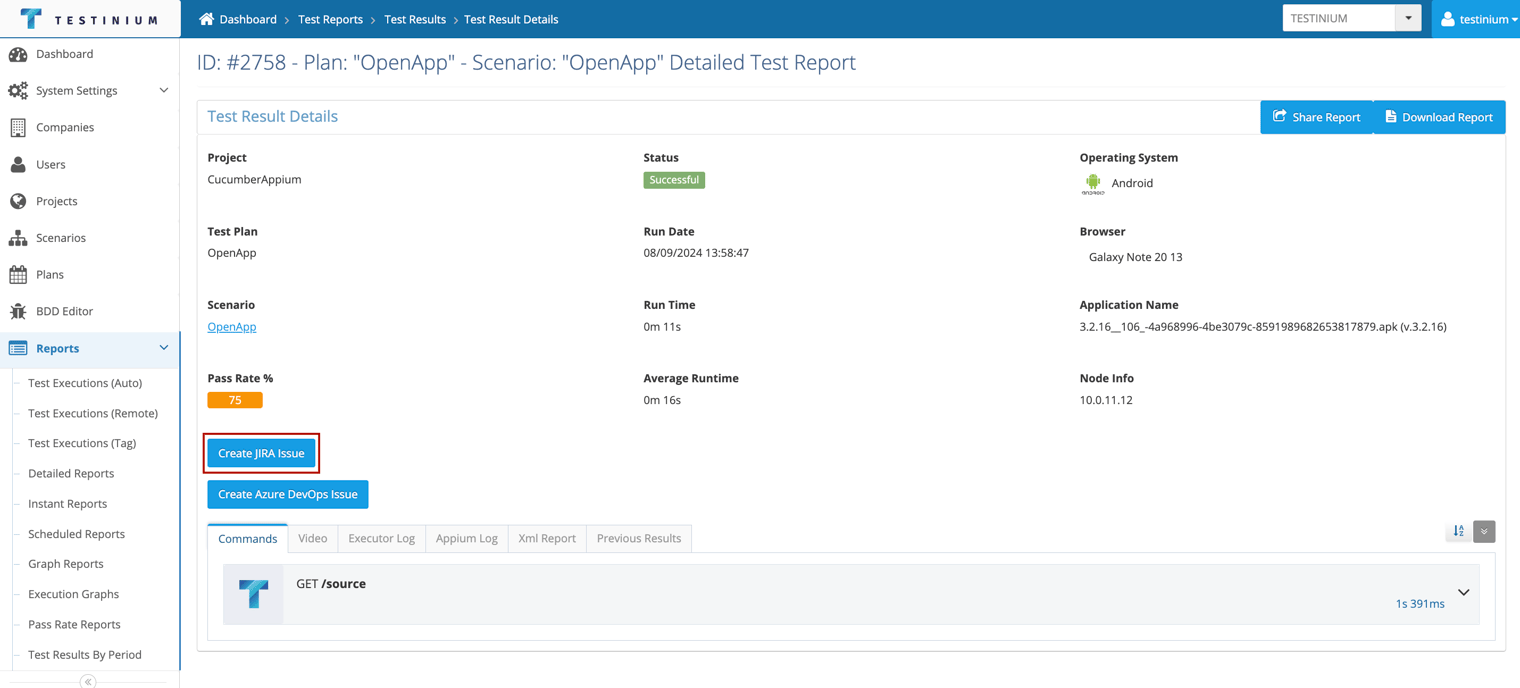Open Instant Reports in sidebar
The image size is (1520, 688).
click(x=68, y=504)
